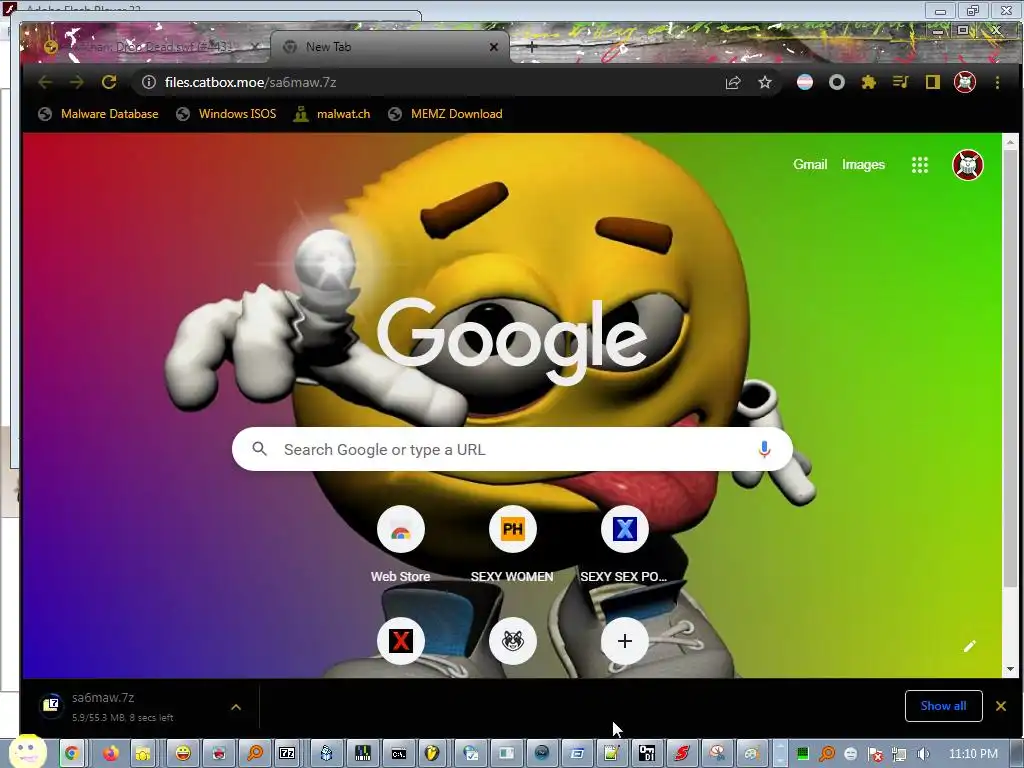Toggle the Chrome side panel

click(933, 82)
